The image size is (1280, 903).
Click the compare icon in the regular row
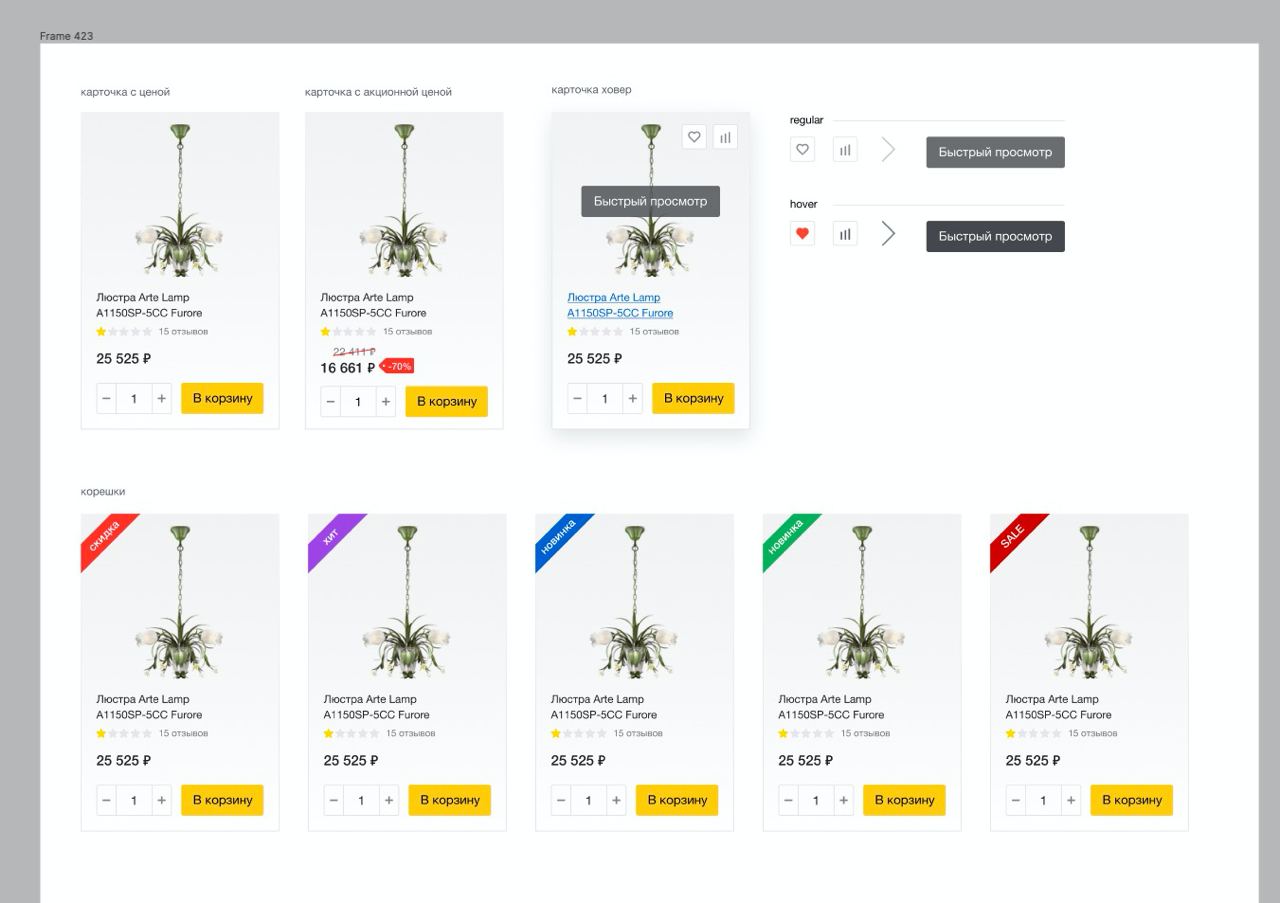845,150
